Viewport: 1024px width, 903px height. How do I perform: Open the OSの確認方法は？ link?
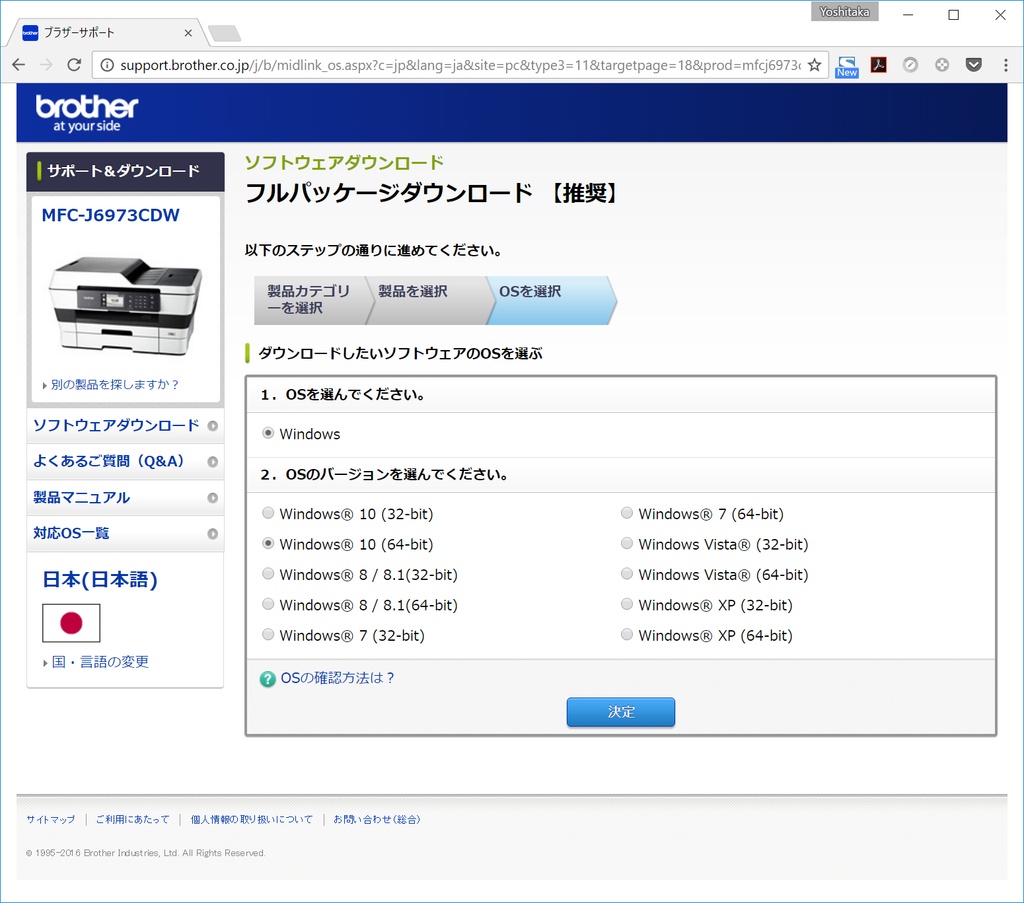337,678
